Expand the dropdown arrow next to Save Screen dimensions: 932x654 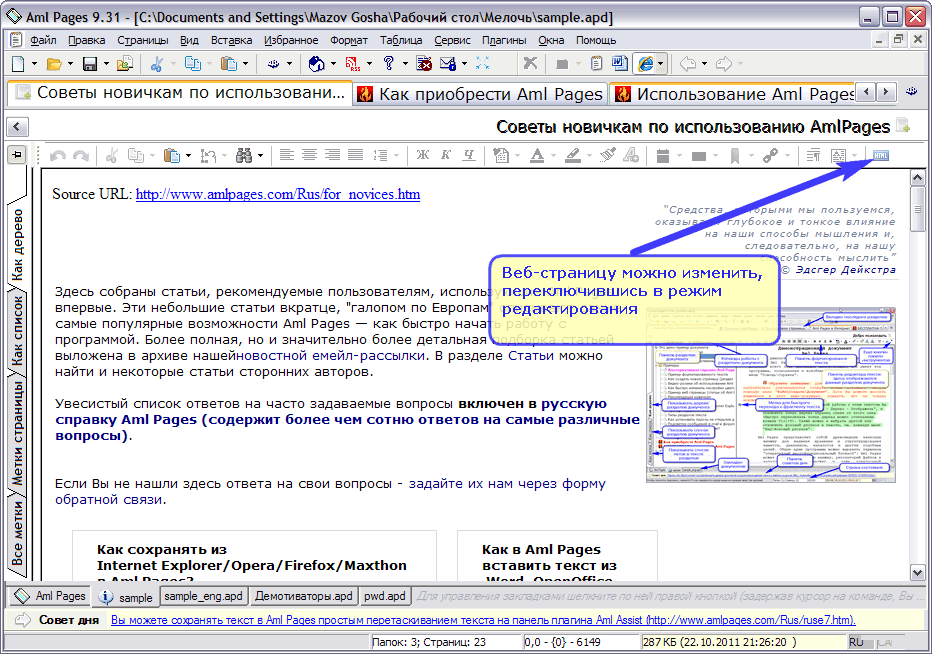click(x=106, y=64)
